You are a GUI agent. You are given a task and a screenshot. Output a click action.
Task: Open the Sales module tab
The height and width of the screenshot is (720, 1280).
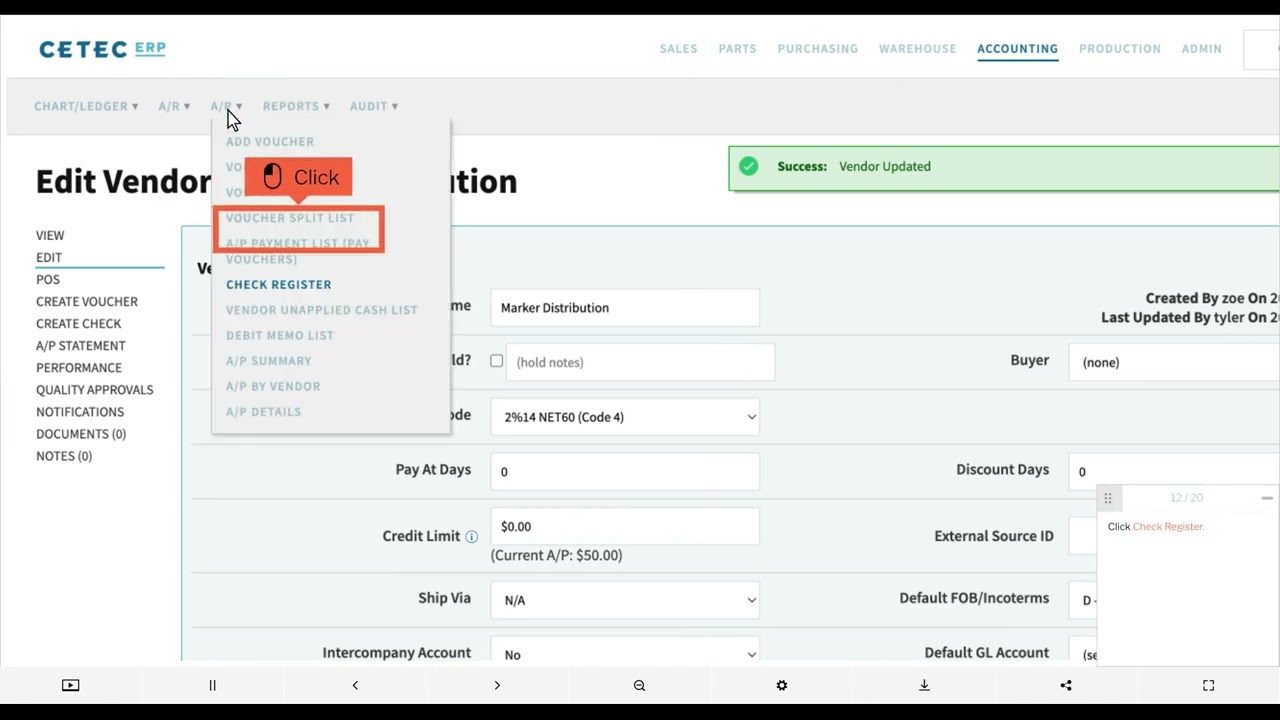point(678,48)
